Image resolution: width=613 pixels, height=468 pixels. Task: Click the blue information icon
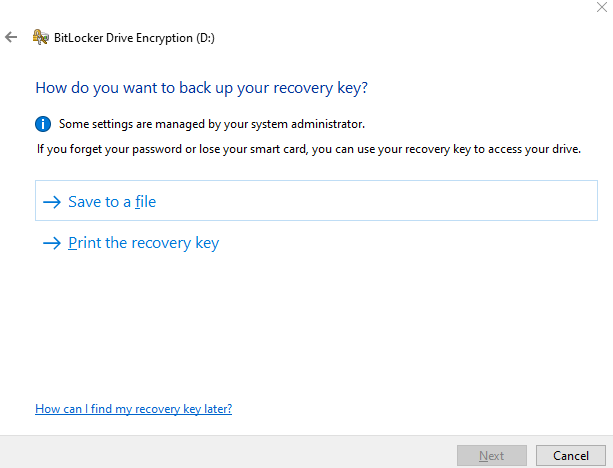point(43,124)
